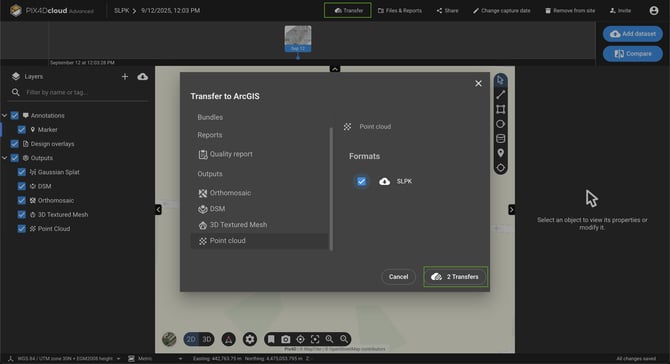This screenshot has width=670, height=364.
Task: Toggle the Orthomosaic layer checkbox
Action: (x=22, y=200)
